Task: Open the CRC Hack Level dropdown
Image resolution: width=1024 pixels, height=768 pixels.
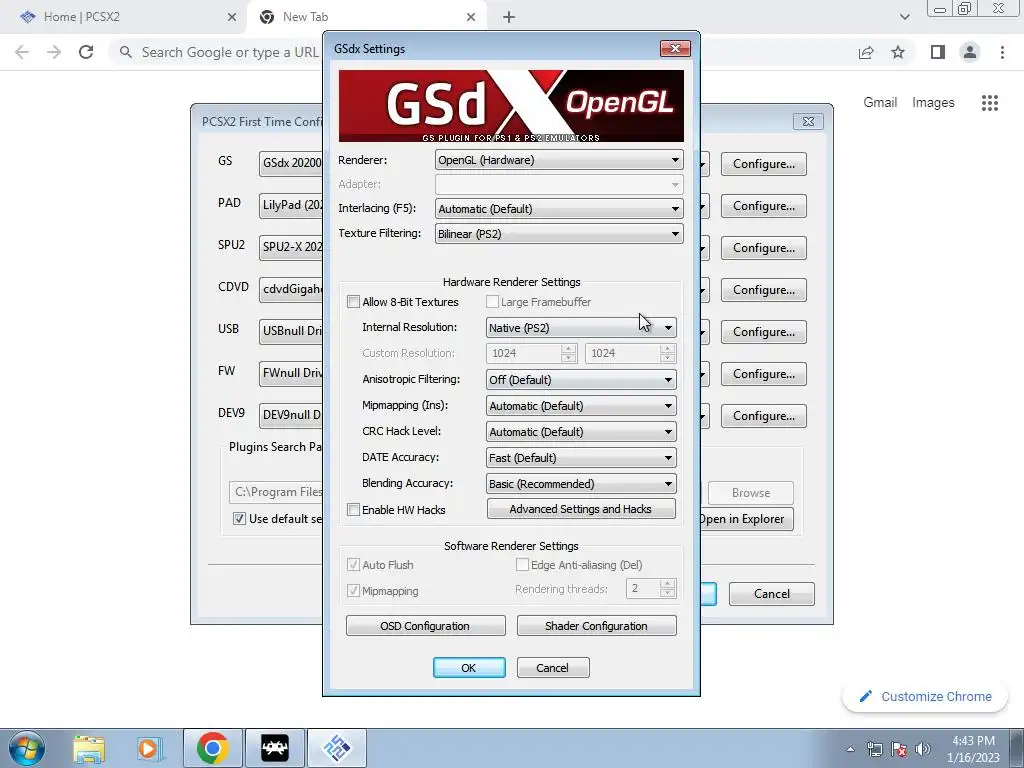Action: [581, 432]
